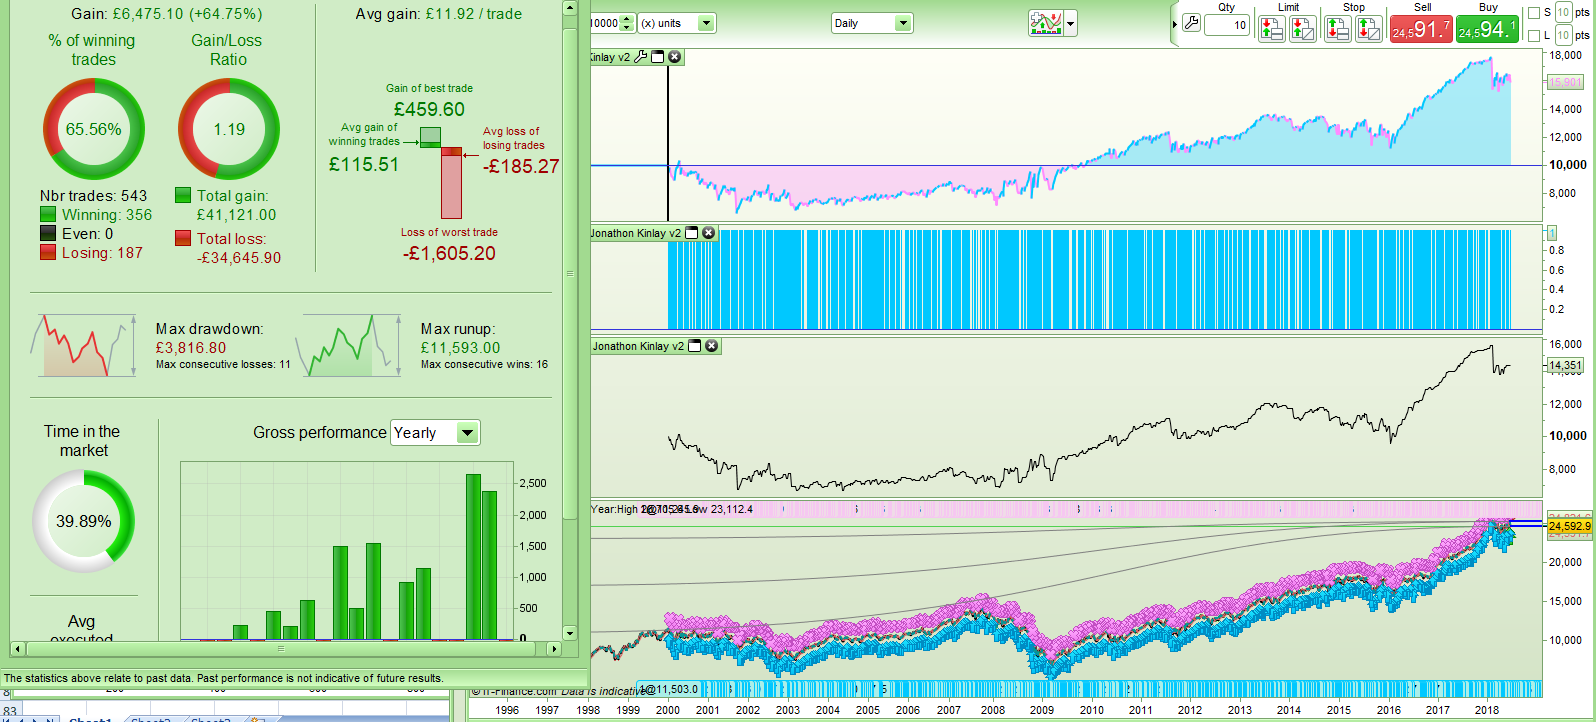The width and height of the screenshot is (1596, 722).
Task: Maximize the equity curve Kinlay v2 panel
Action: (658, 57)
